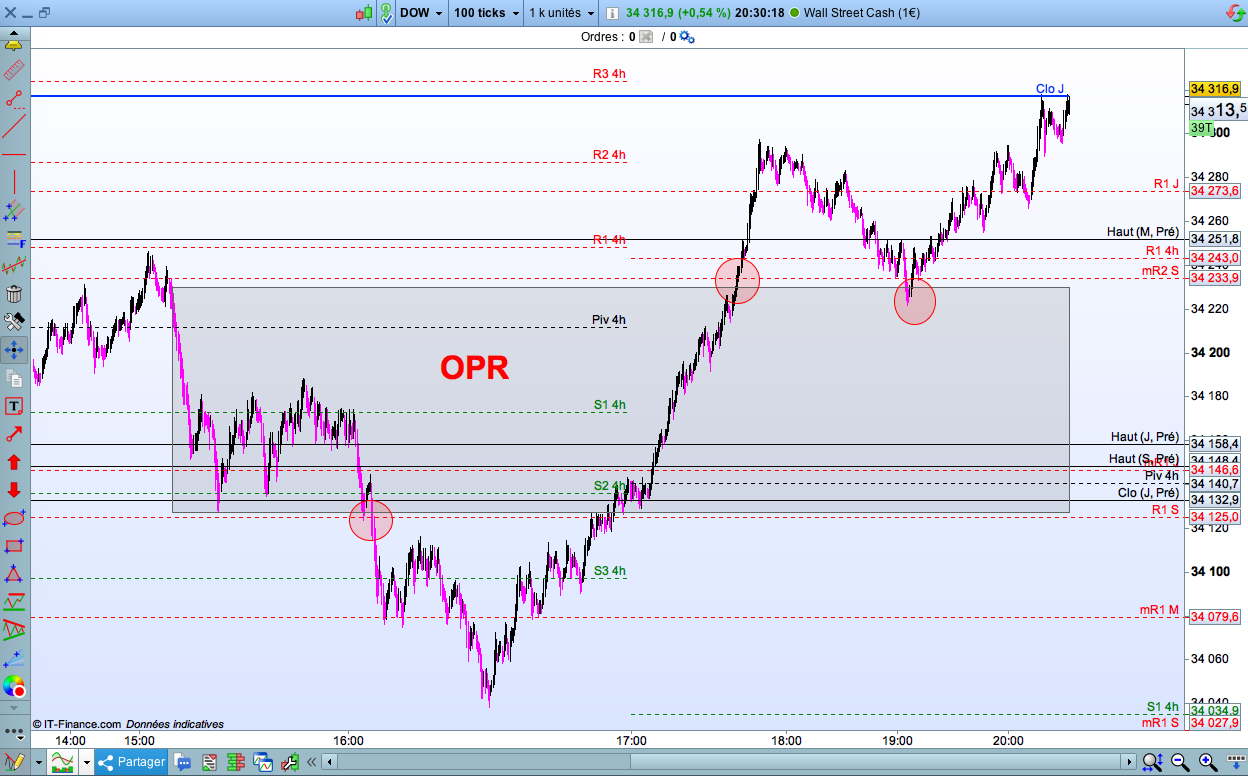The height and width of the screenshot is (776, 1248).
Task: Select the segment drawing tool
Action: pyautogui.click(x=14, y=99)
